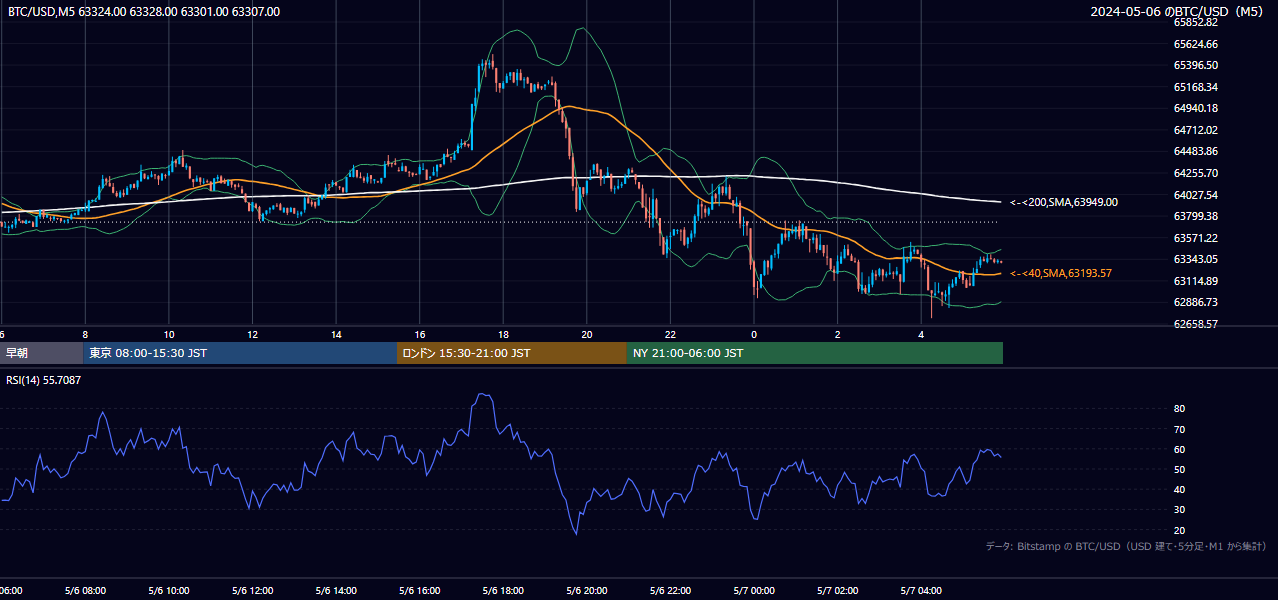Click price axis value 63114.89
This screenshot has height=600, width=1278.
tap(1195, 281)
